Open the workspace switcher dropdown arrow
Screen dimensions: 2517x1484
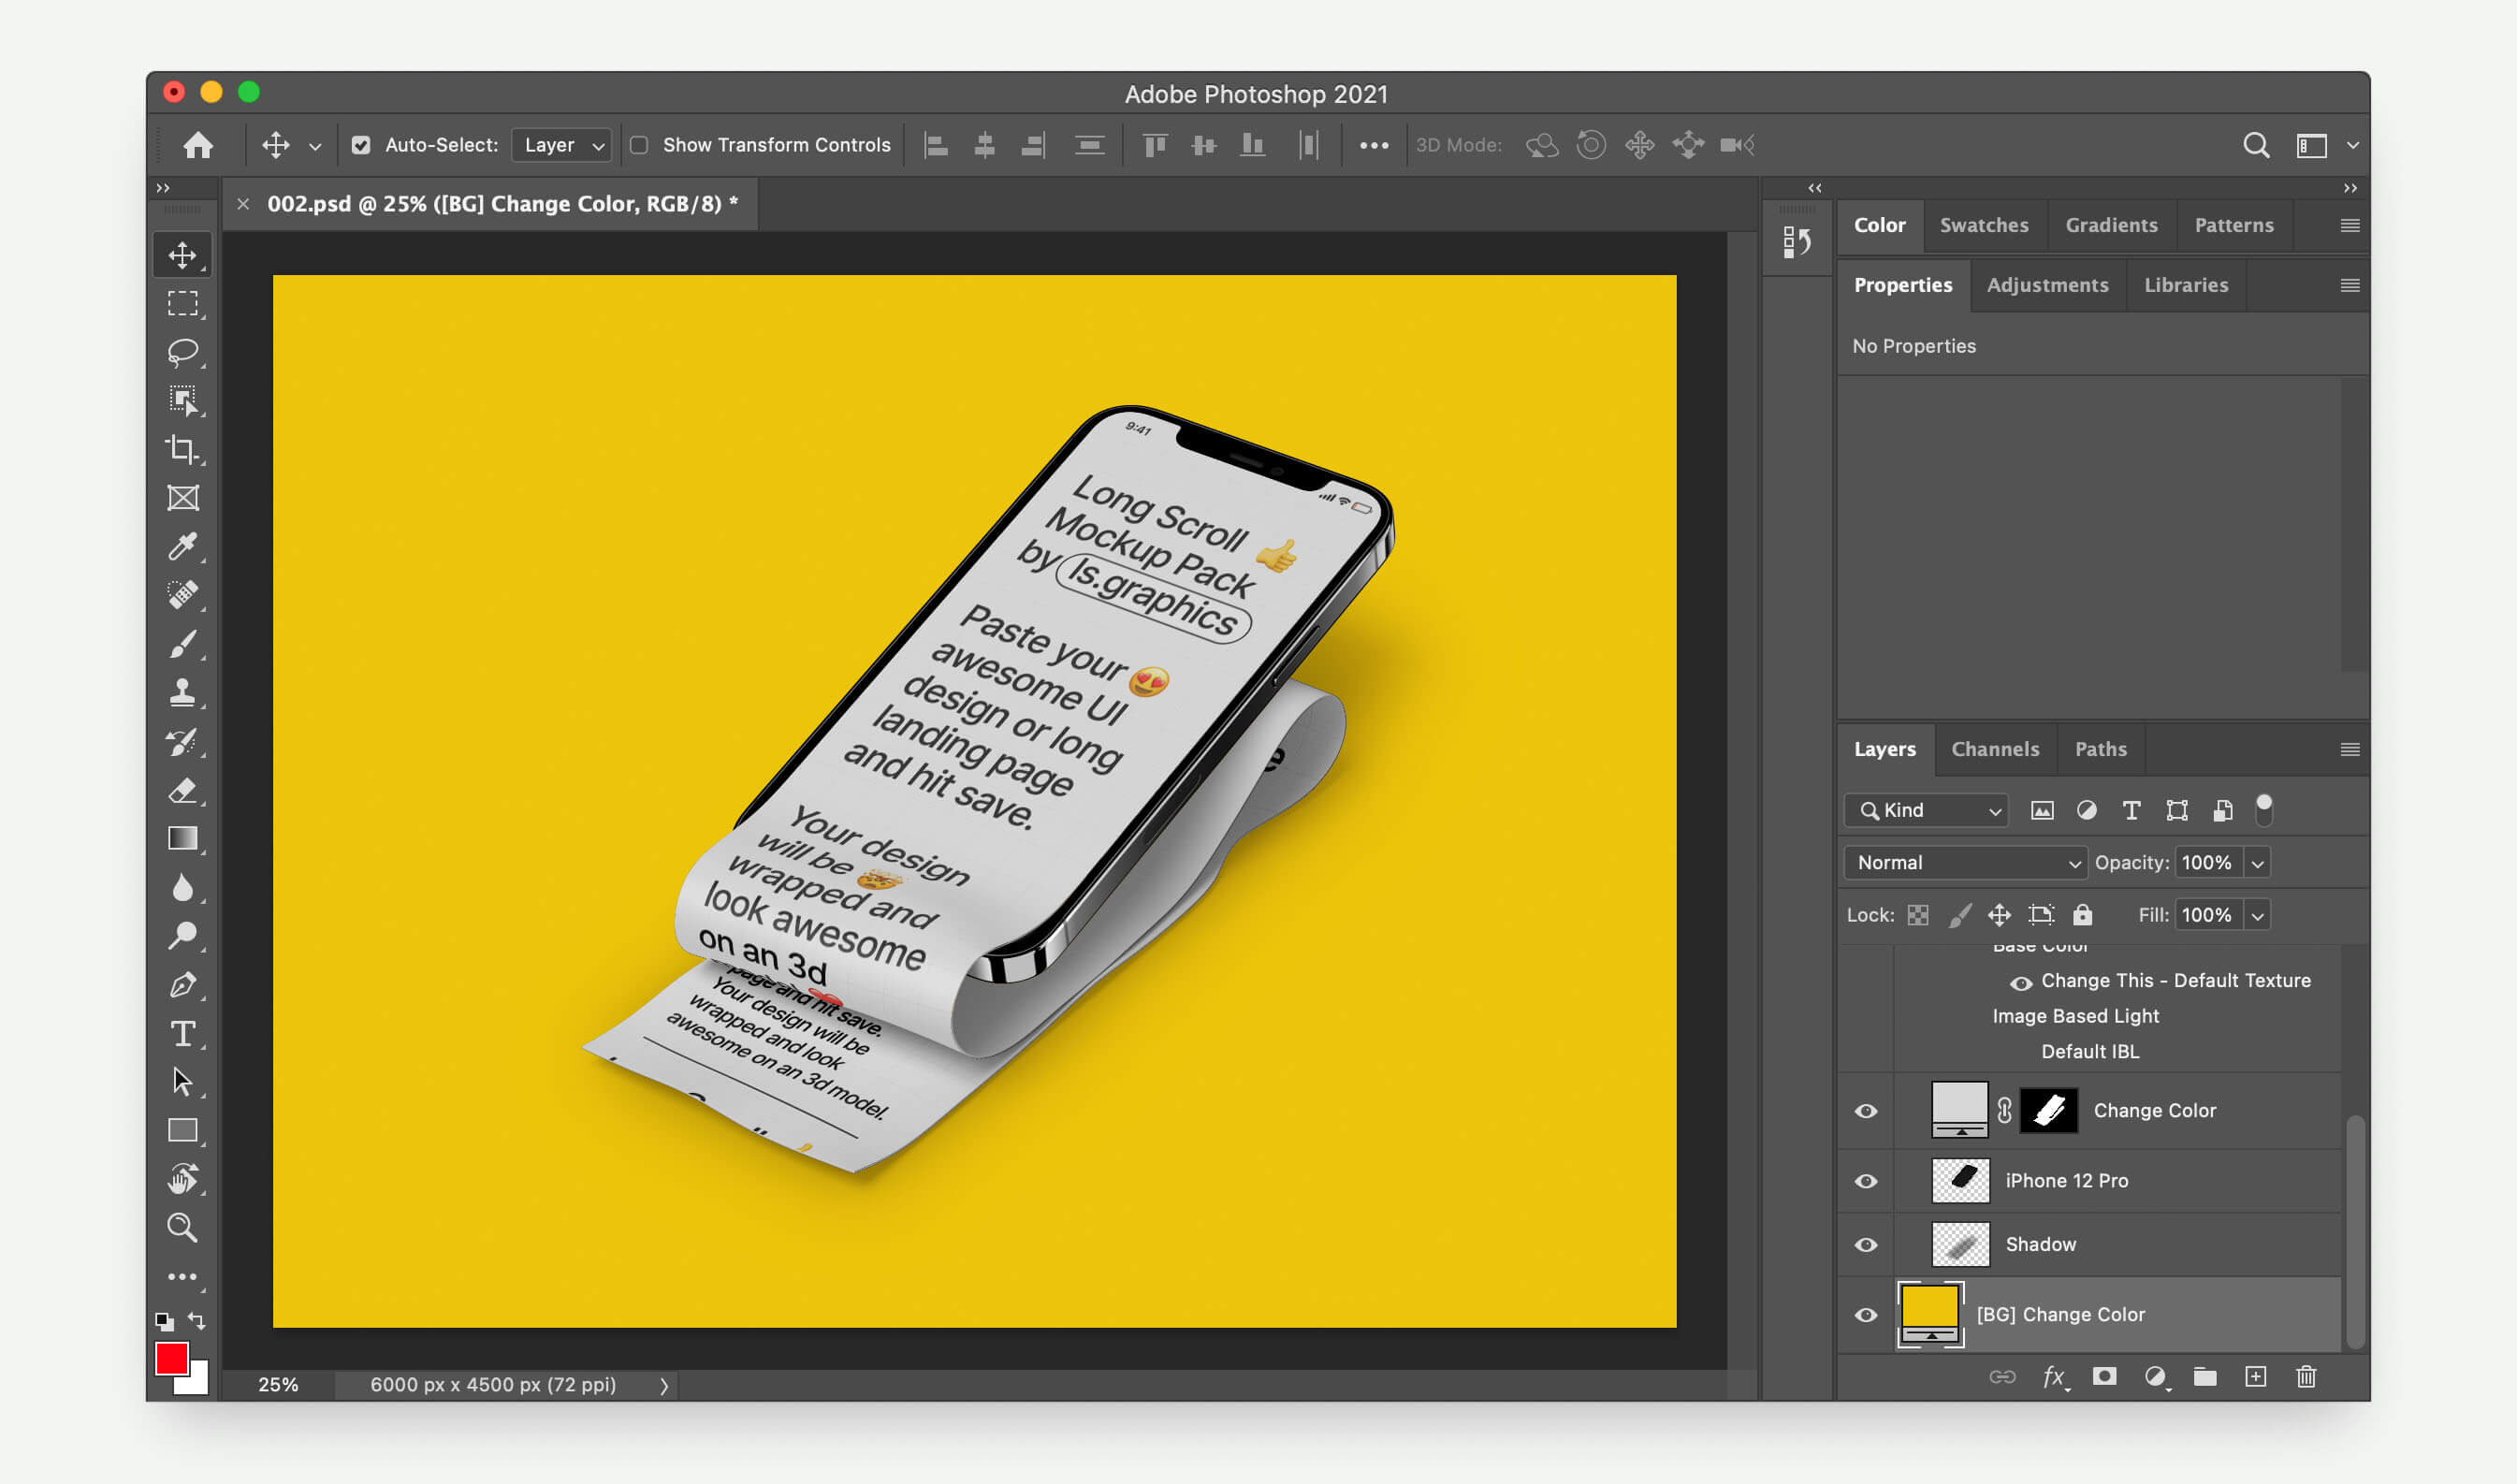(2352, 145)
